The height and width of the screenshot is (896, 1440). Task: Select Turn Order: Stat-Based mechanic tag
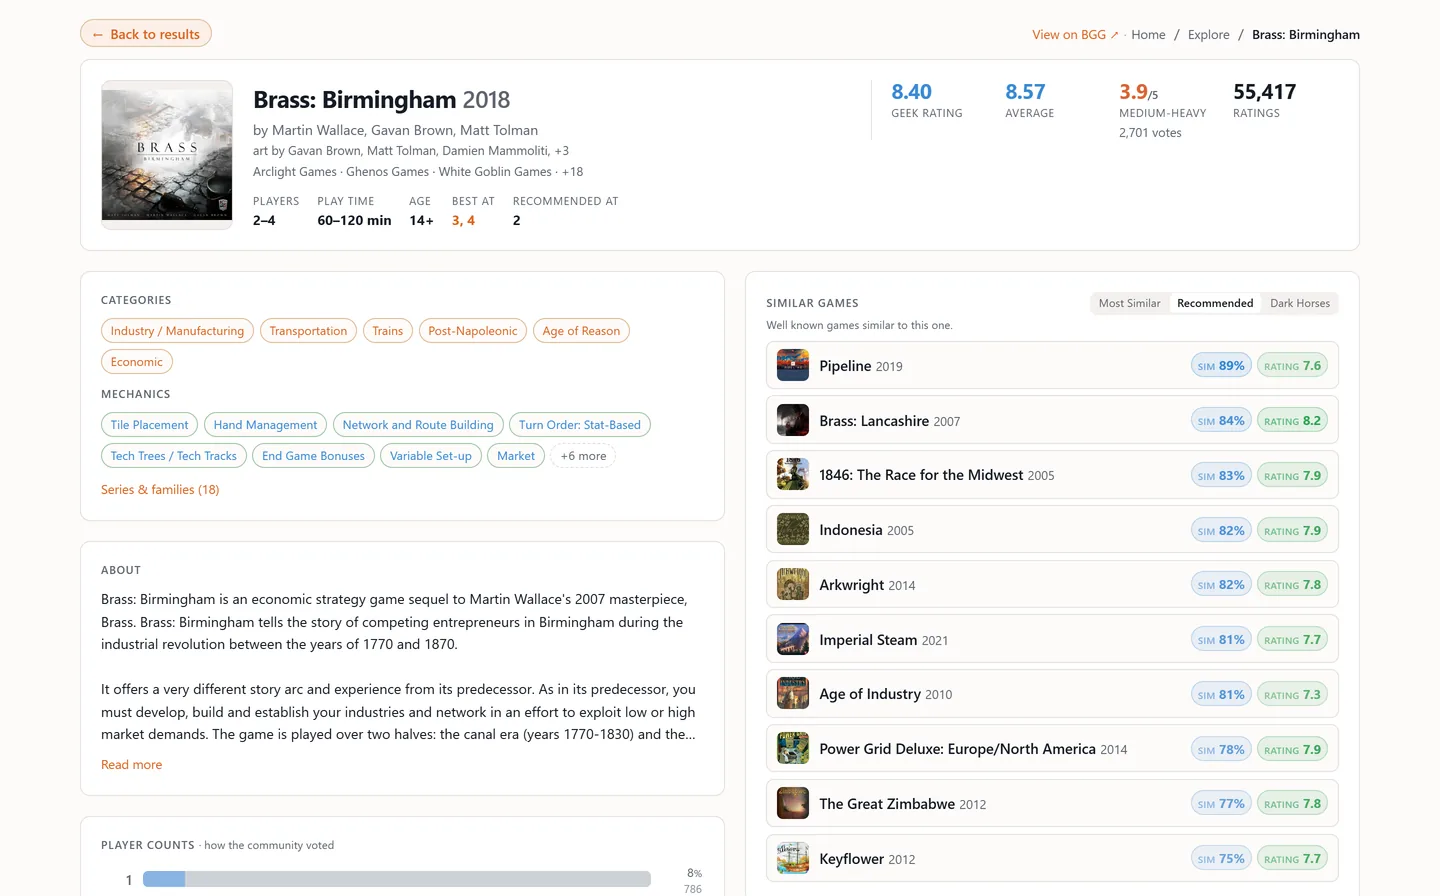(580, 425)
